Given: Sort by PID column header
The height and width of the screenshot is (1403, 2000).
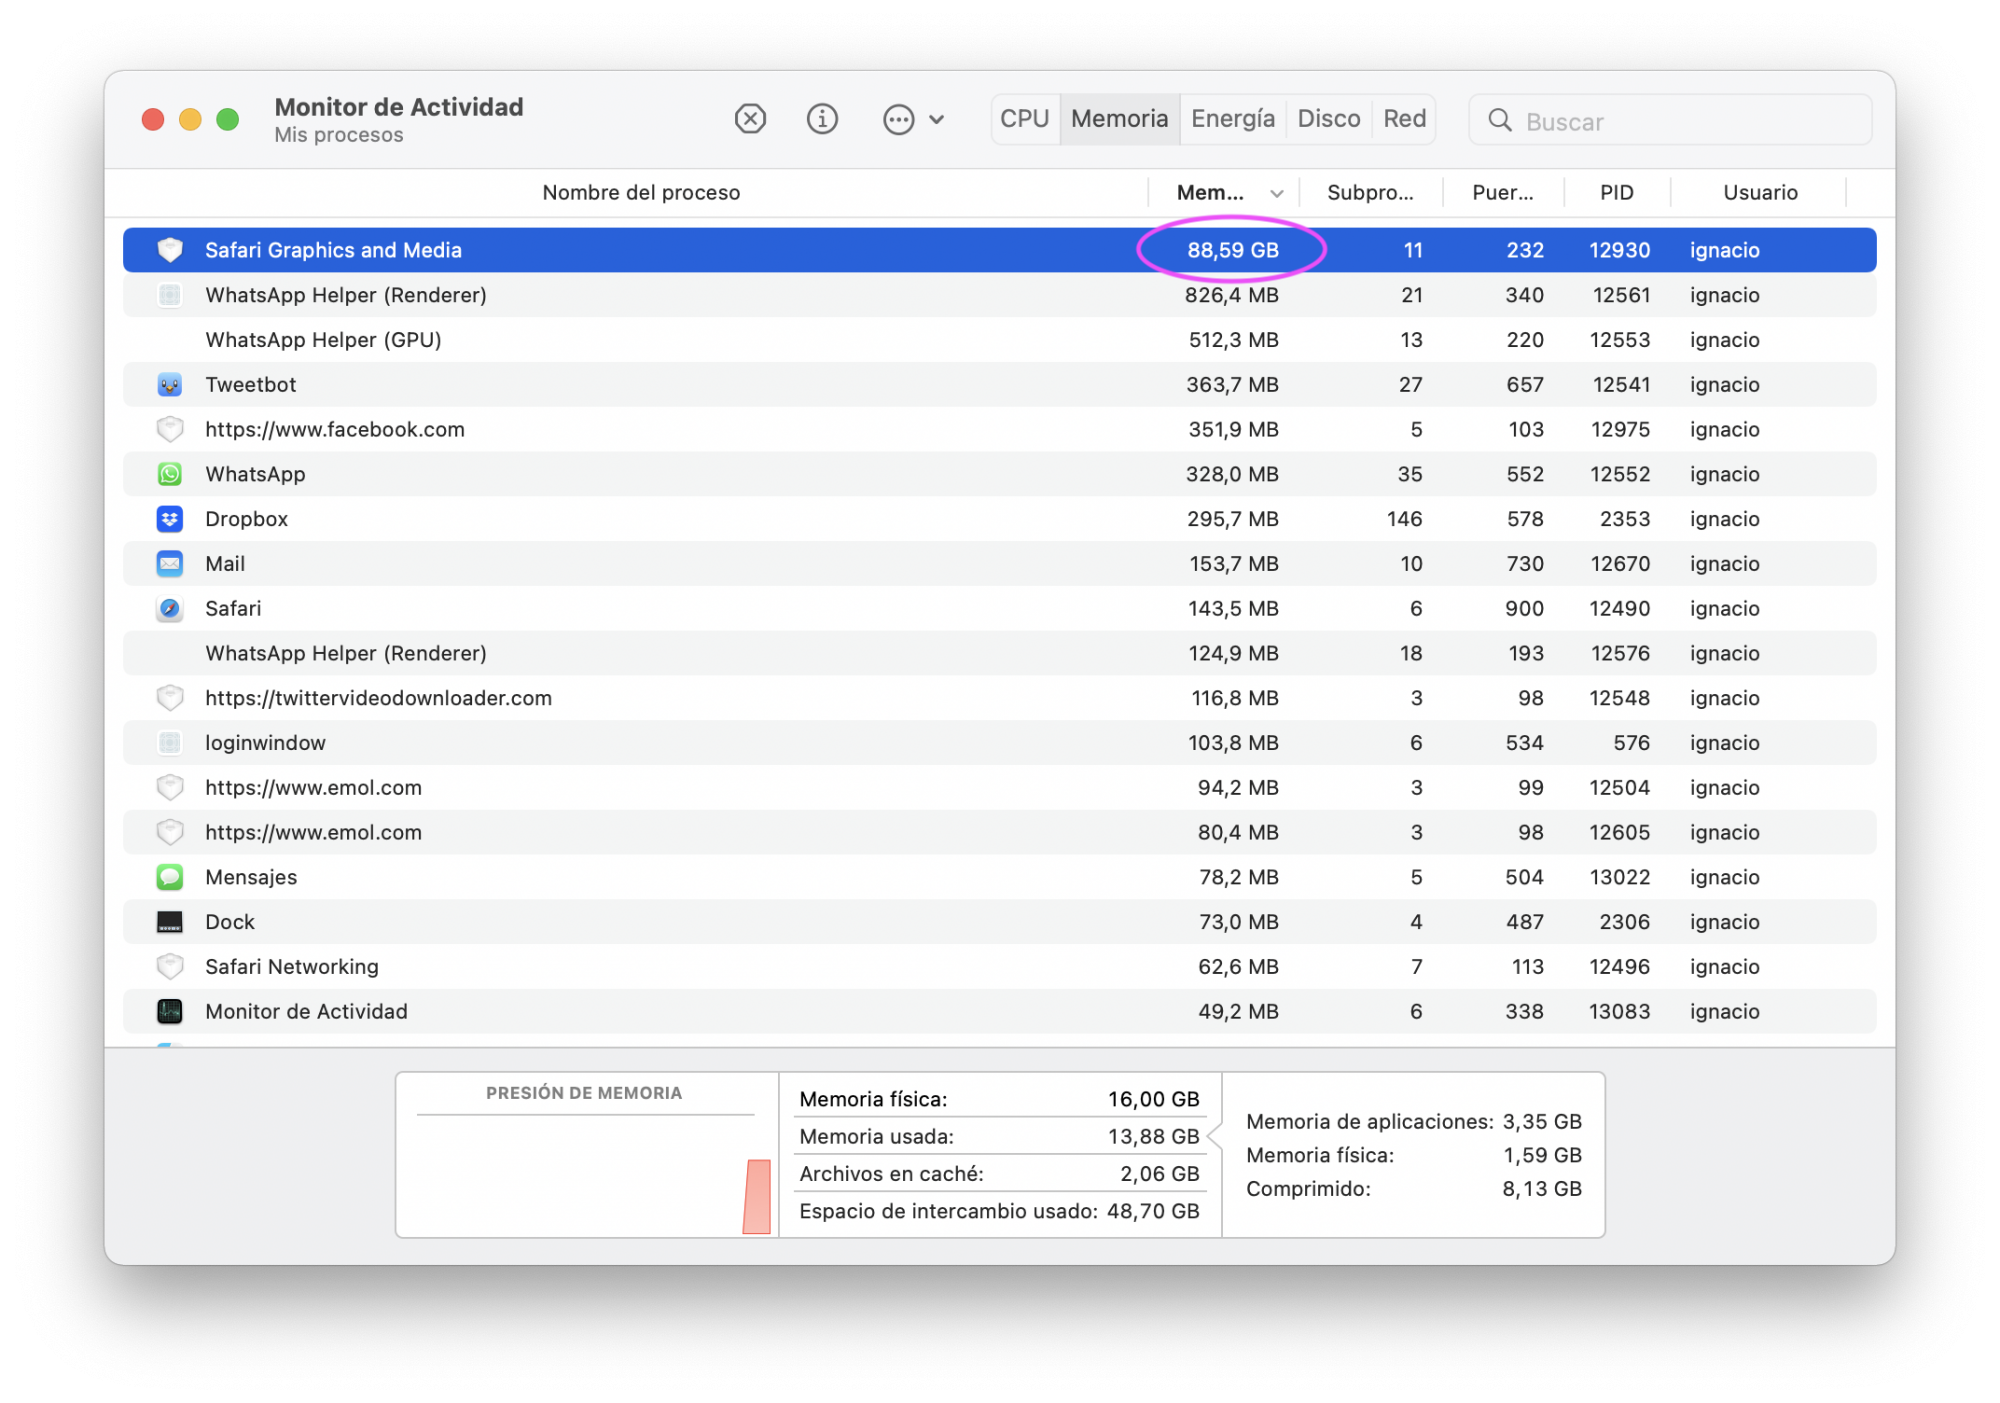Looking at the screenshot, I should point(1616,192).
